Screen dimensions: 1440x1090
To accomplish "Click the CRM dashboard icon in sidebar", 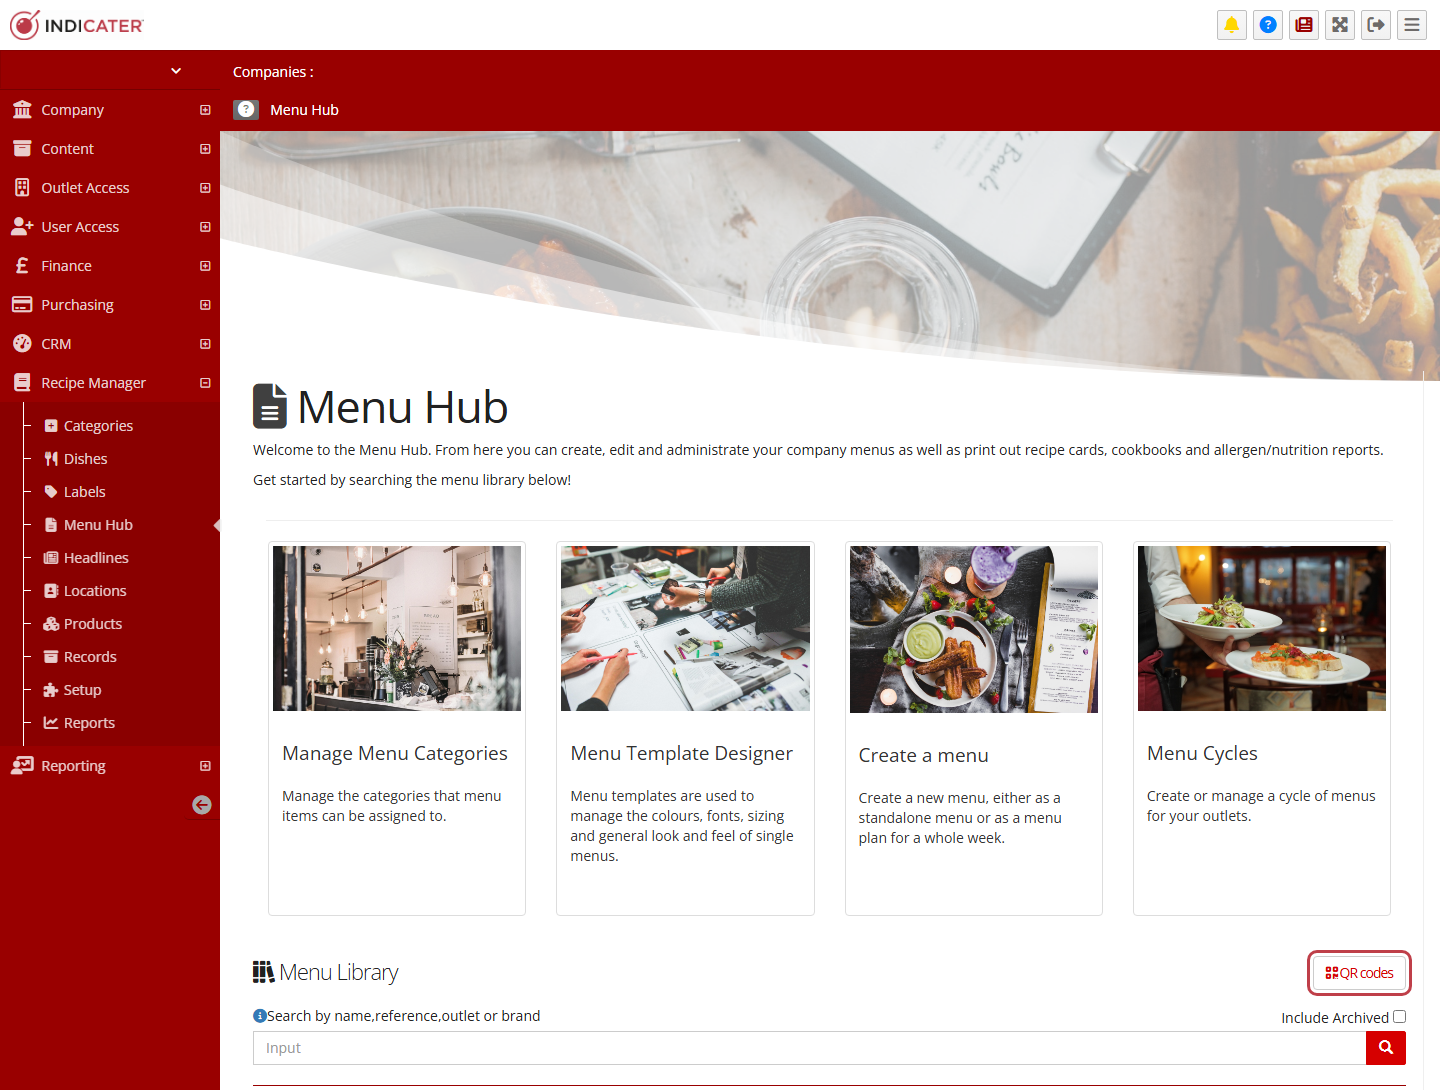I will pos(22,344).
